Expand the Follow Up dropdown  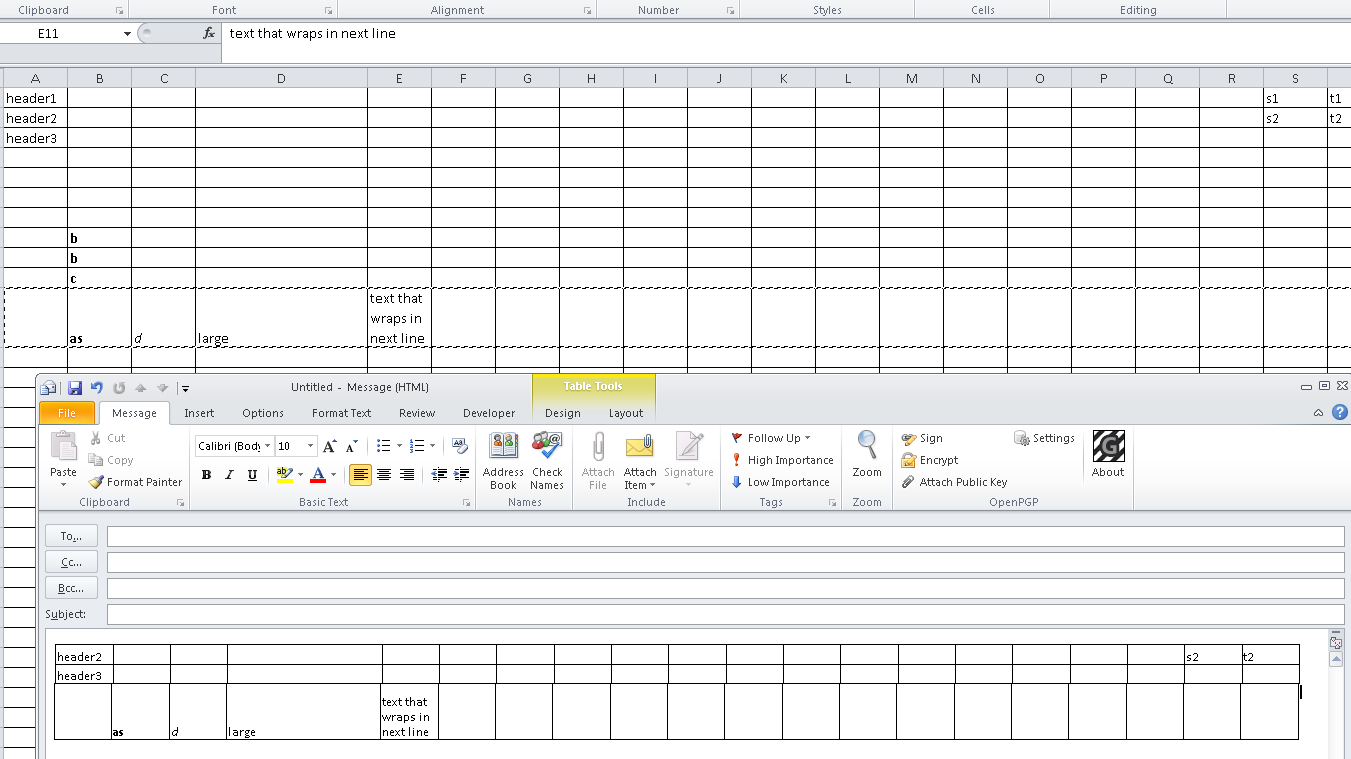808,438
